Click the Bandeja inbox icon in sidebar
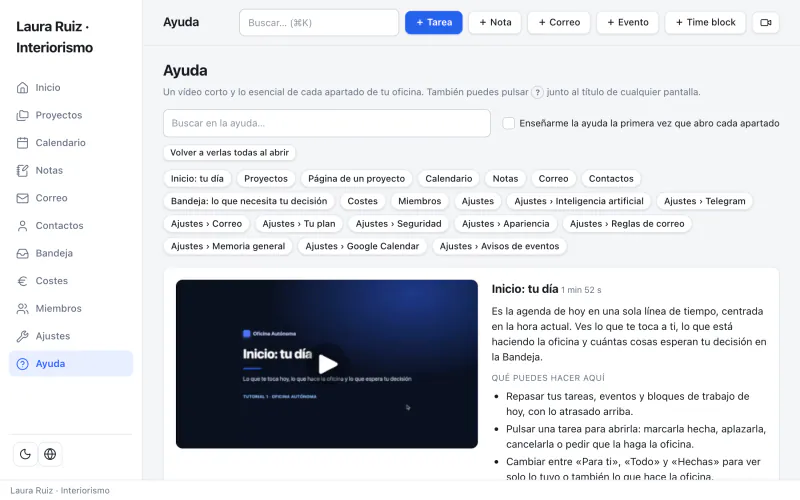Screen dimensions: 800x500 tap(22, 253)
